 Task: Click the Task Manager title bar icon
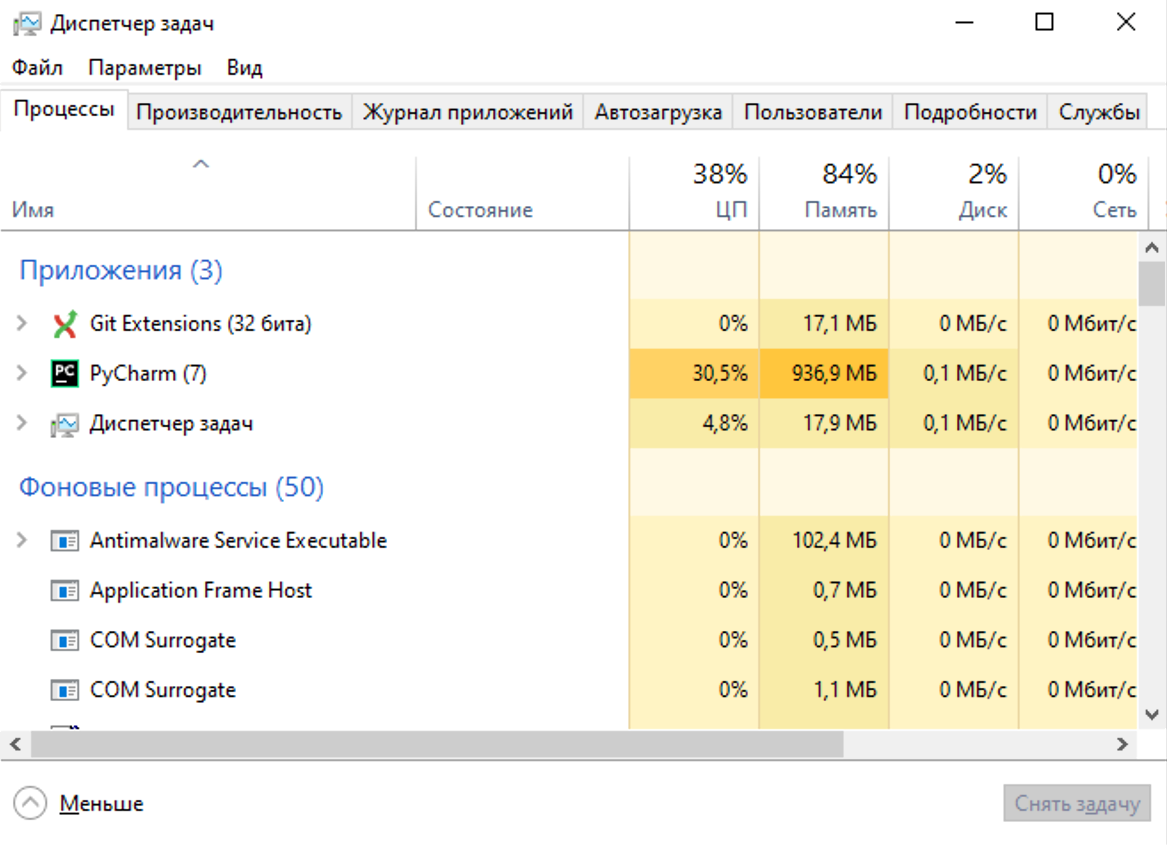[x=27, y=24]
